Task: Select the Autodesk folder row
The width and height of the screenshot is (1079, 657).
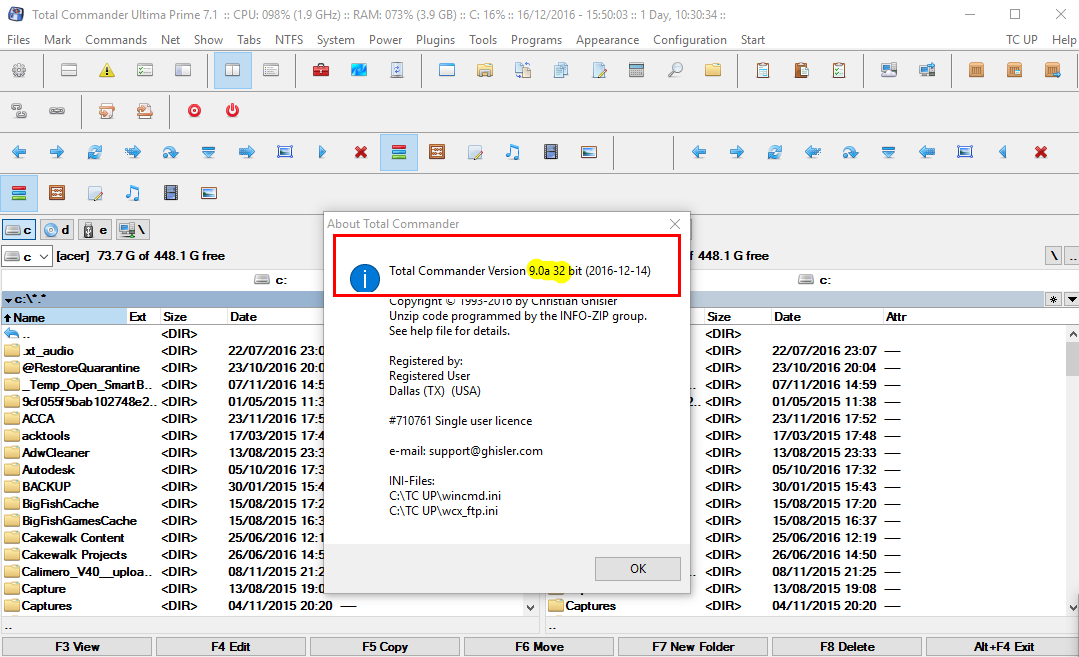Action: coord(164,470)
